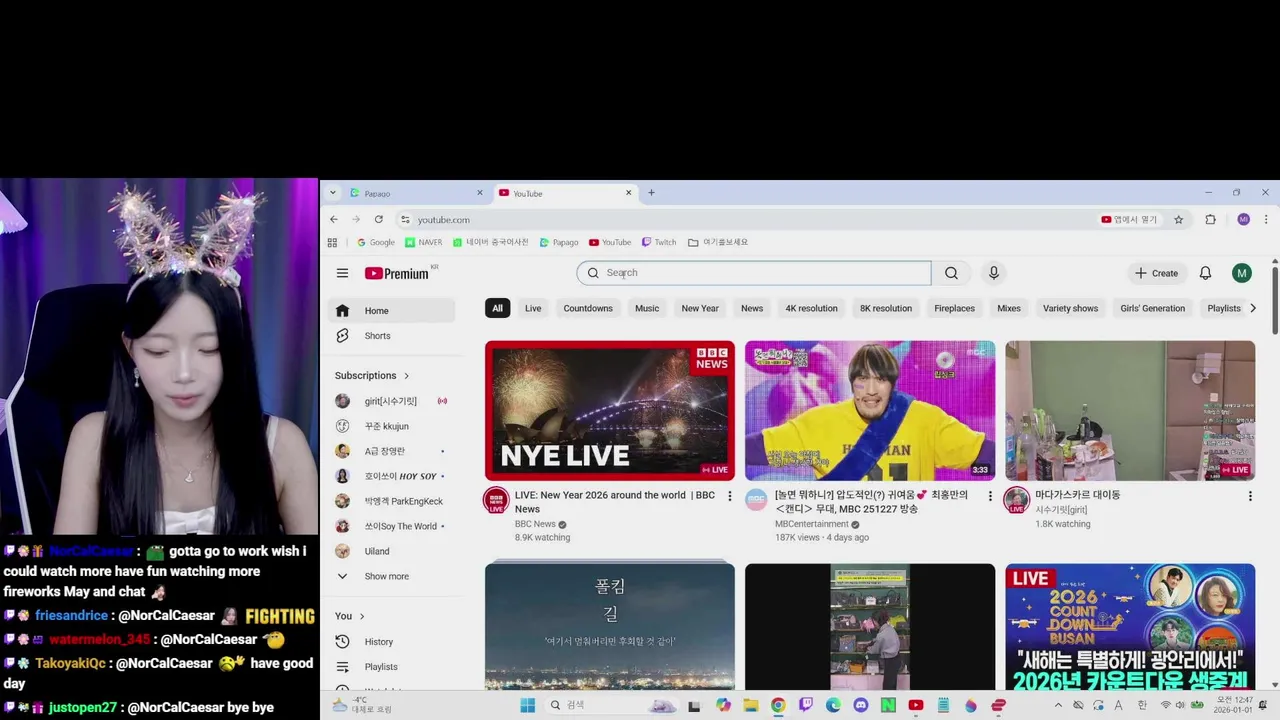Expand the You section chevron
This screenshot has height=720, width=1280.
362,616
